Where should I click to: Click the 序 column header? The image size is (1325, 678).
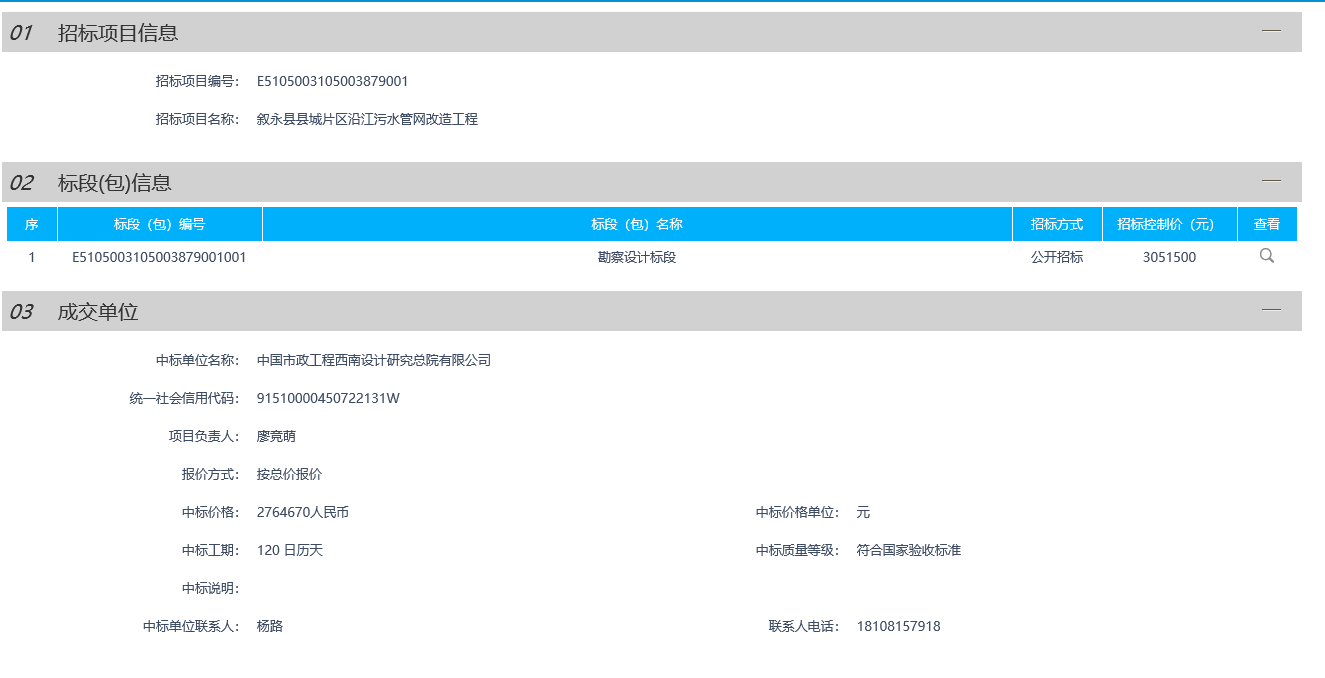click(31, 224)
